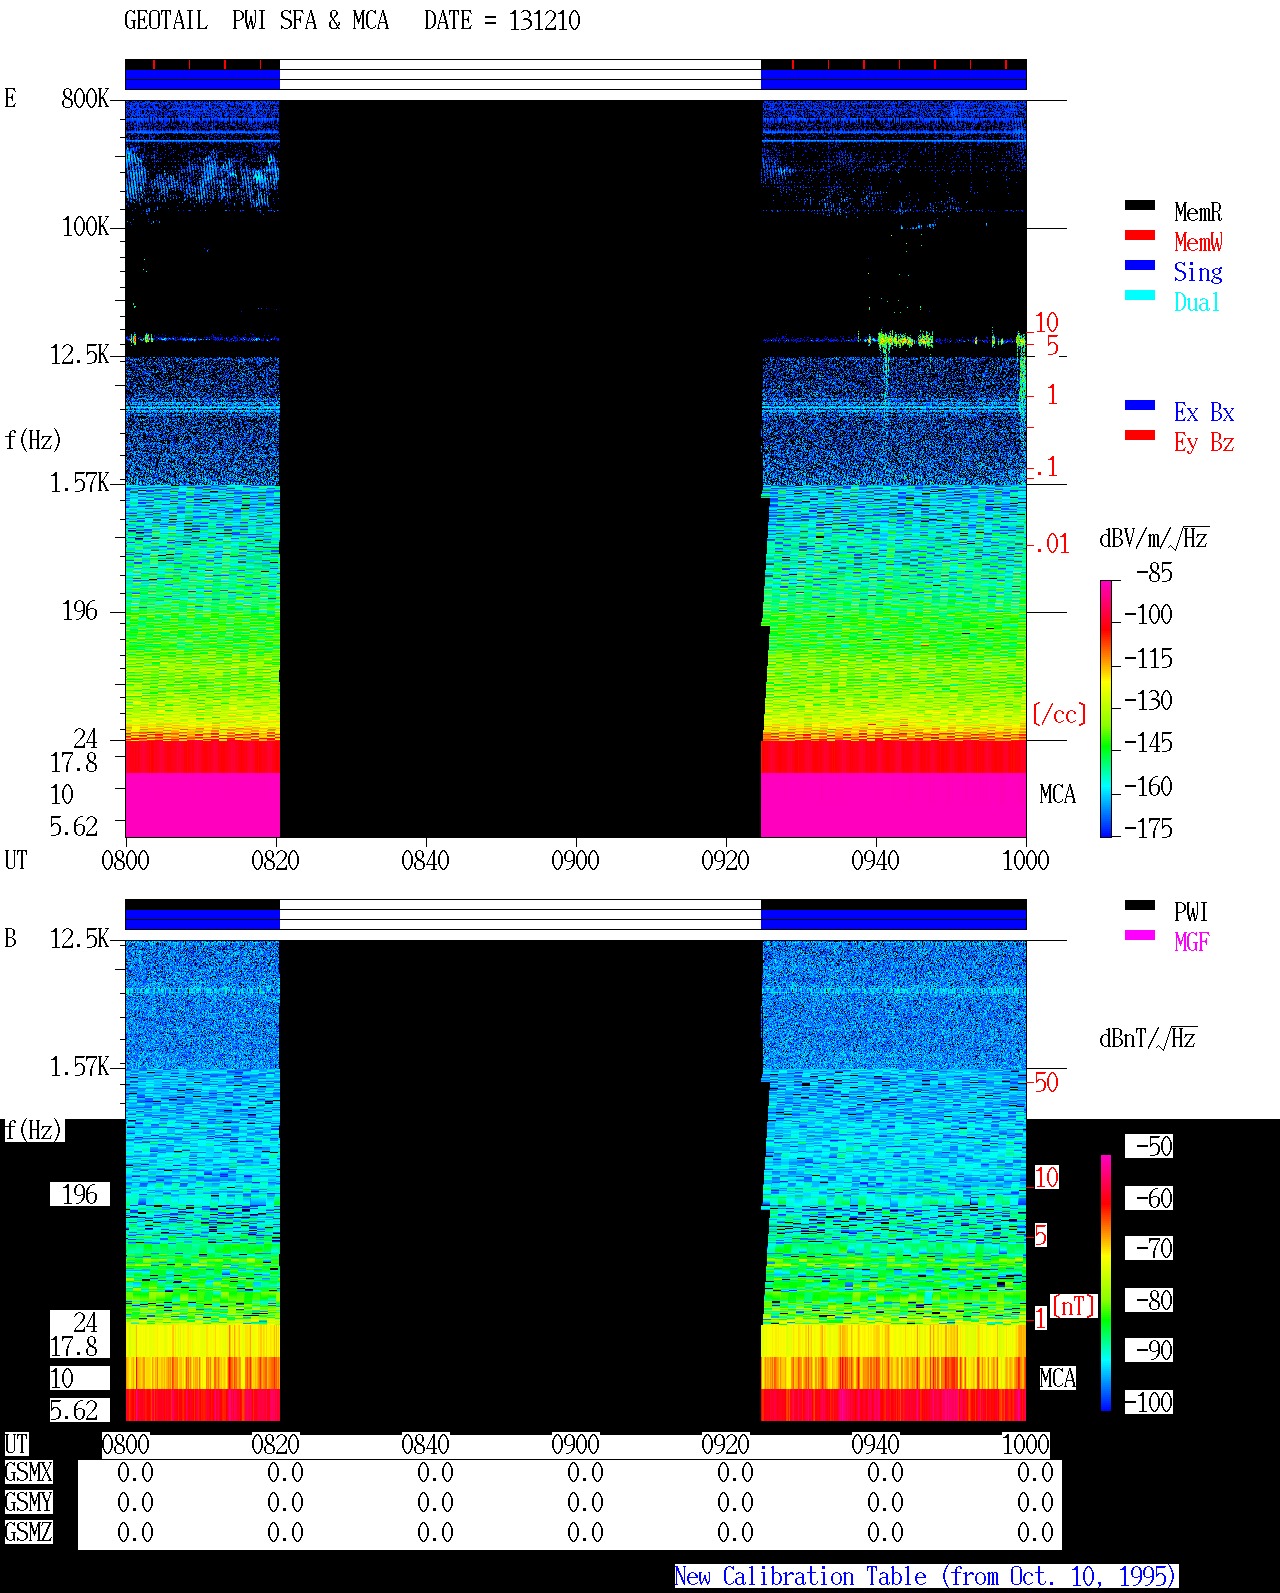Select the blue Sing legend swatch

[1140, 265]
